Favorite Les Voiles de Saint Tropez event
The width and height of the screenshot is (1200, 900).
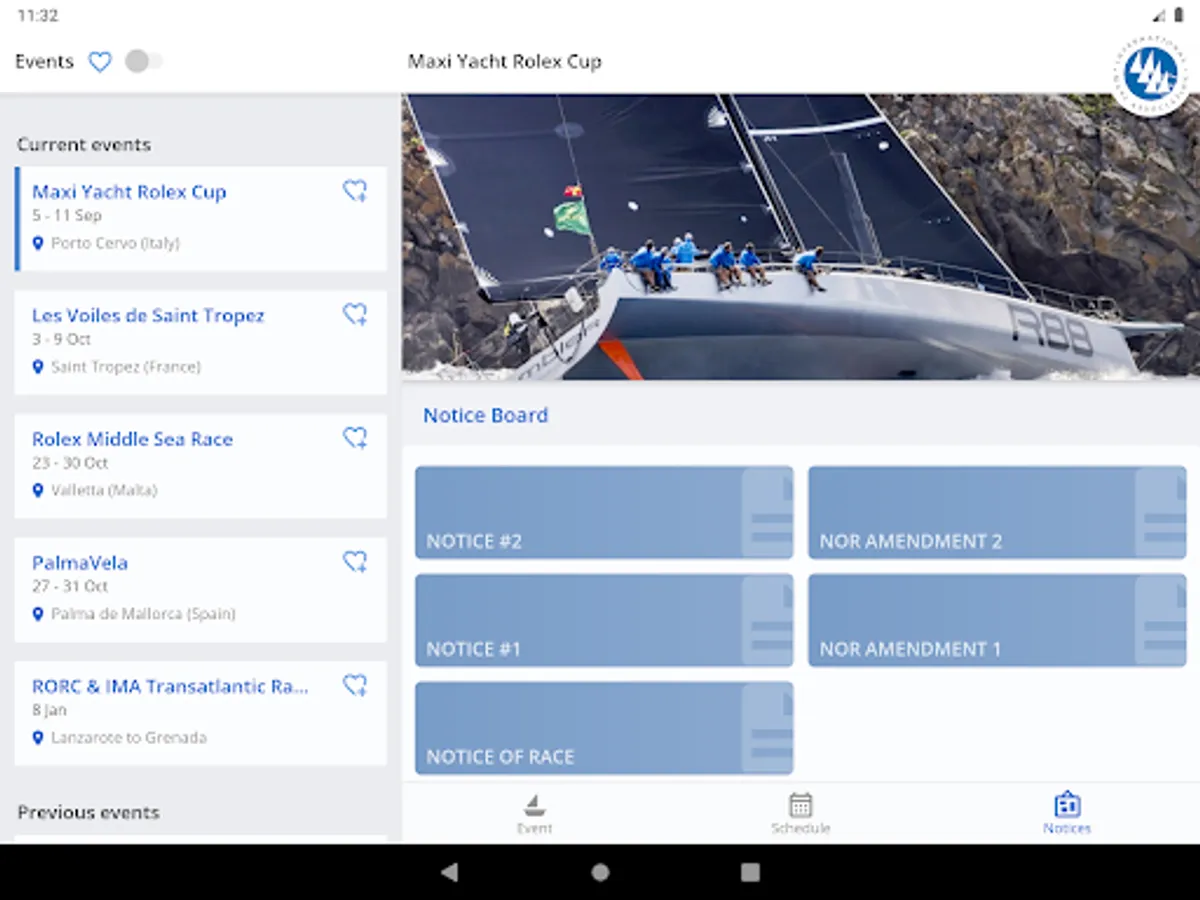click(x=355, y=315)
